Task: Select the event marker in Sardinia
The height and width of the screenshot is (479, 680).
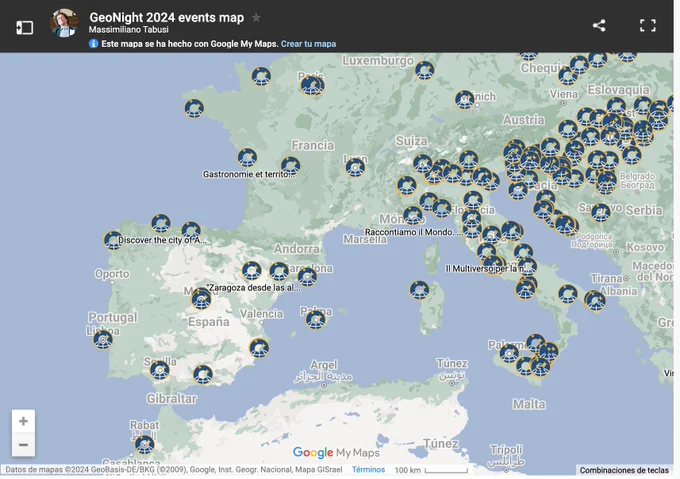Action: pyautogui.click(x=419, y=290)
